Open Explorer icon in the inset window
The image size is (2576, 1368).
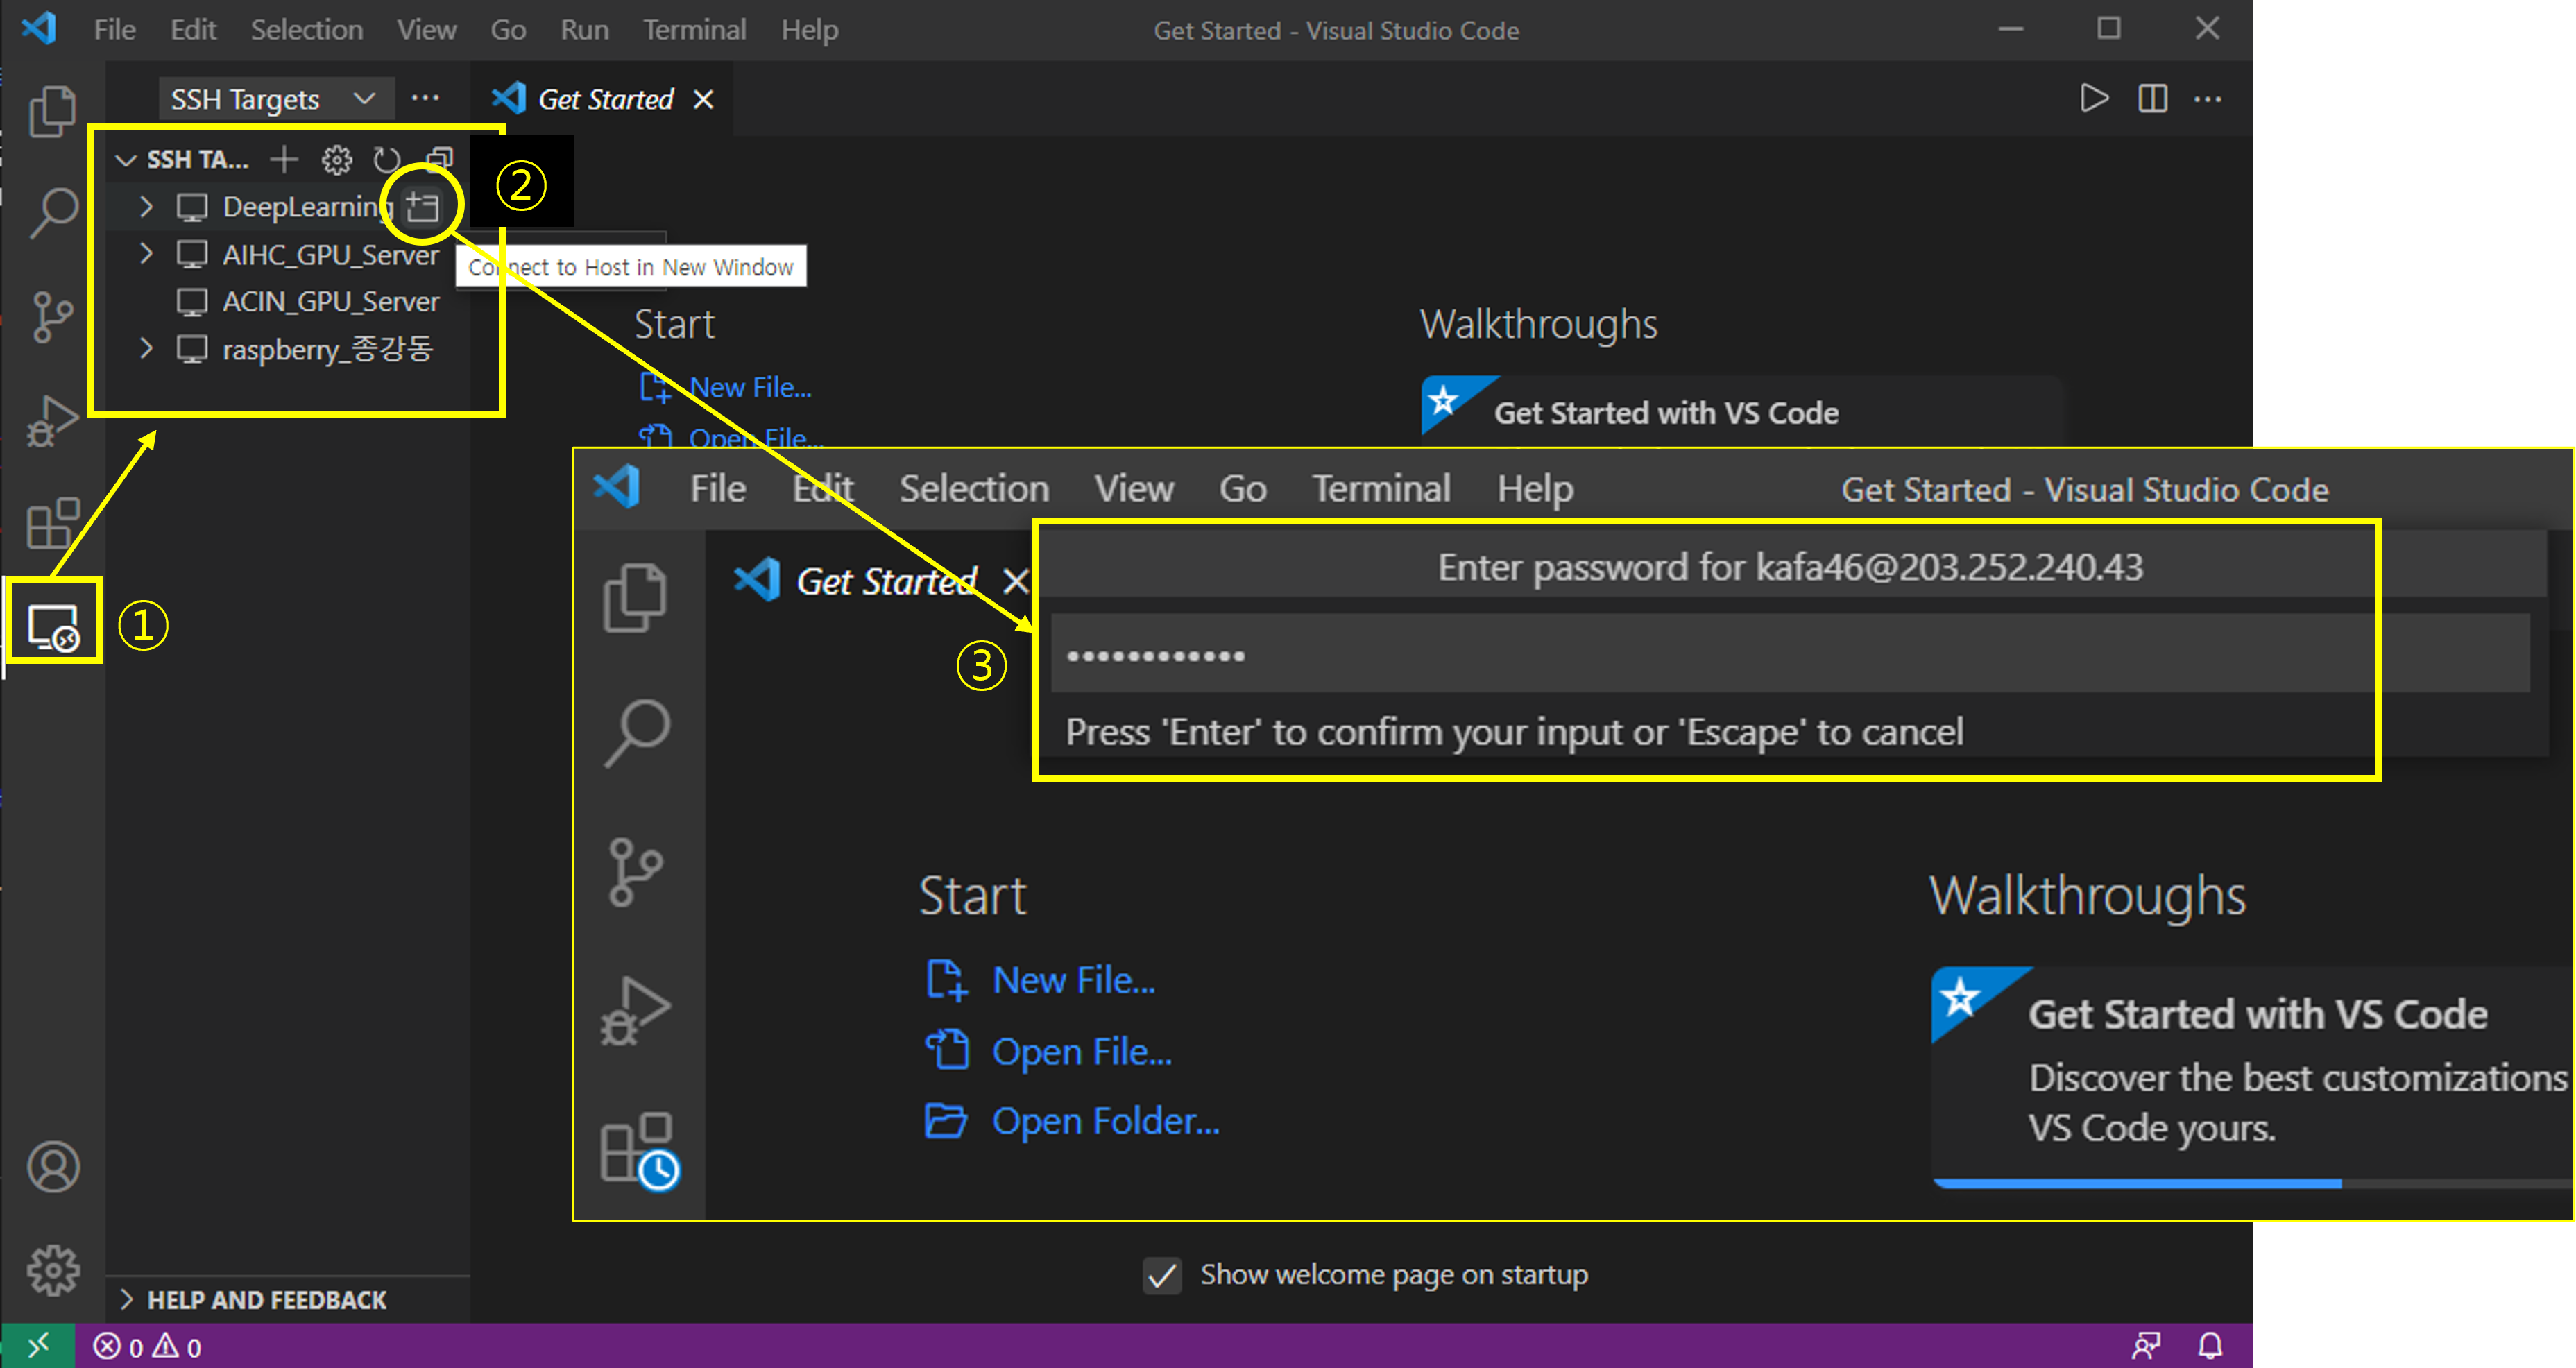pyautogui.click(x=636, y=597)
